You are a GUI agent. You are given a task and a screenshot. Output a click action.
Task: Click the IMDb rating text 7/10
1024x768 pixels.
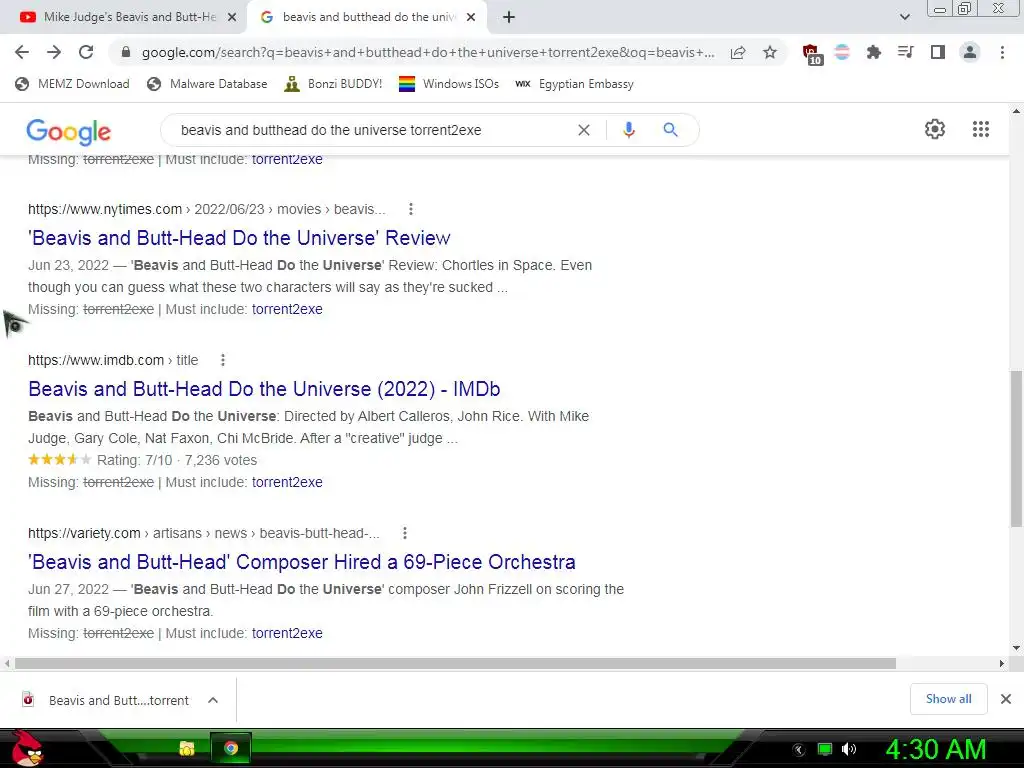(135, 460)
